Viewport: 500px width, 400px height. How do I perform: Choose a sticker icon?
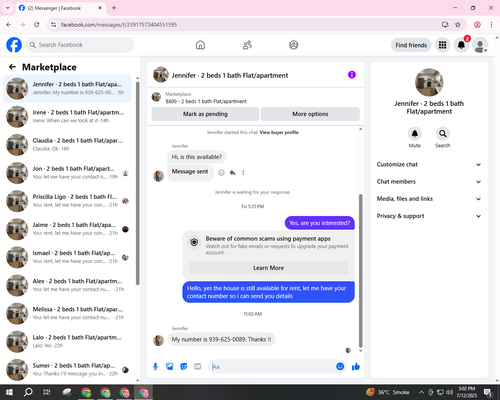pos(184,367)
